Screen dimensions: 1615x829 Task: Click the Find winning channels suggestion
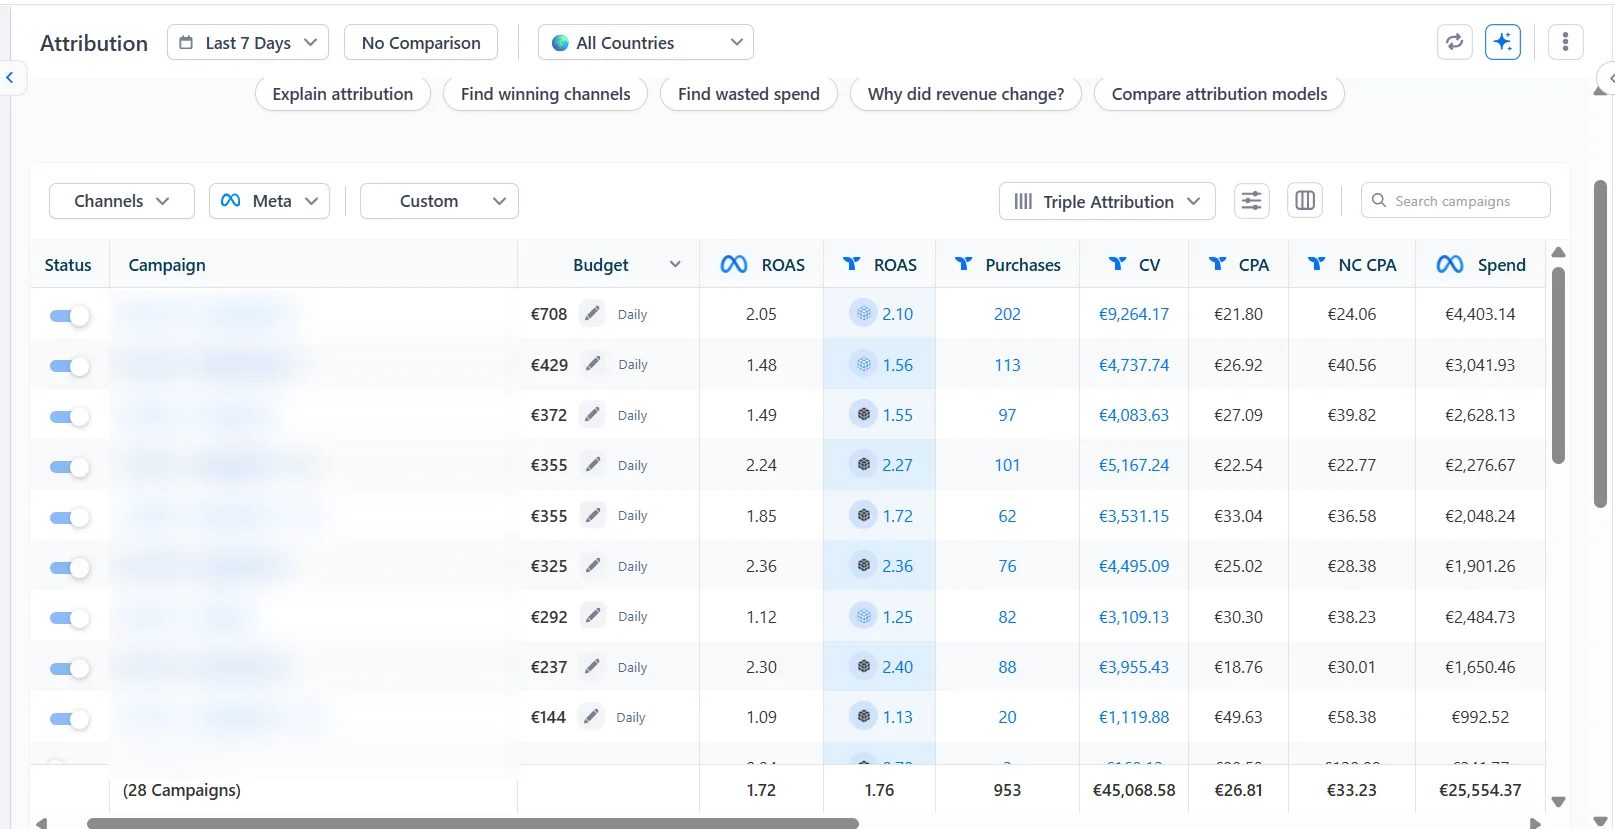[x=546, y=94]
